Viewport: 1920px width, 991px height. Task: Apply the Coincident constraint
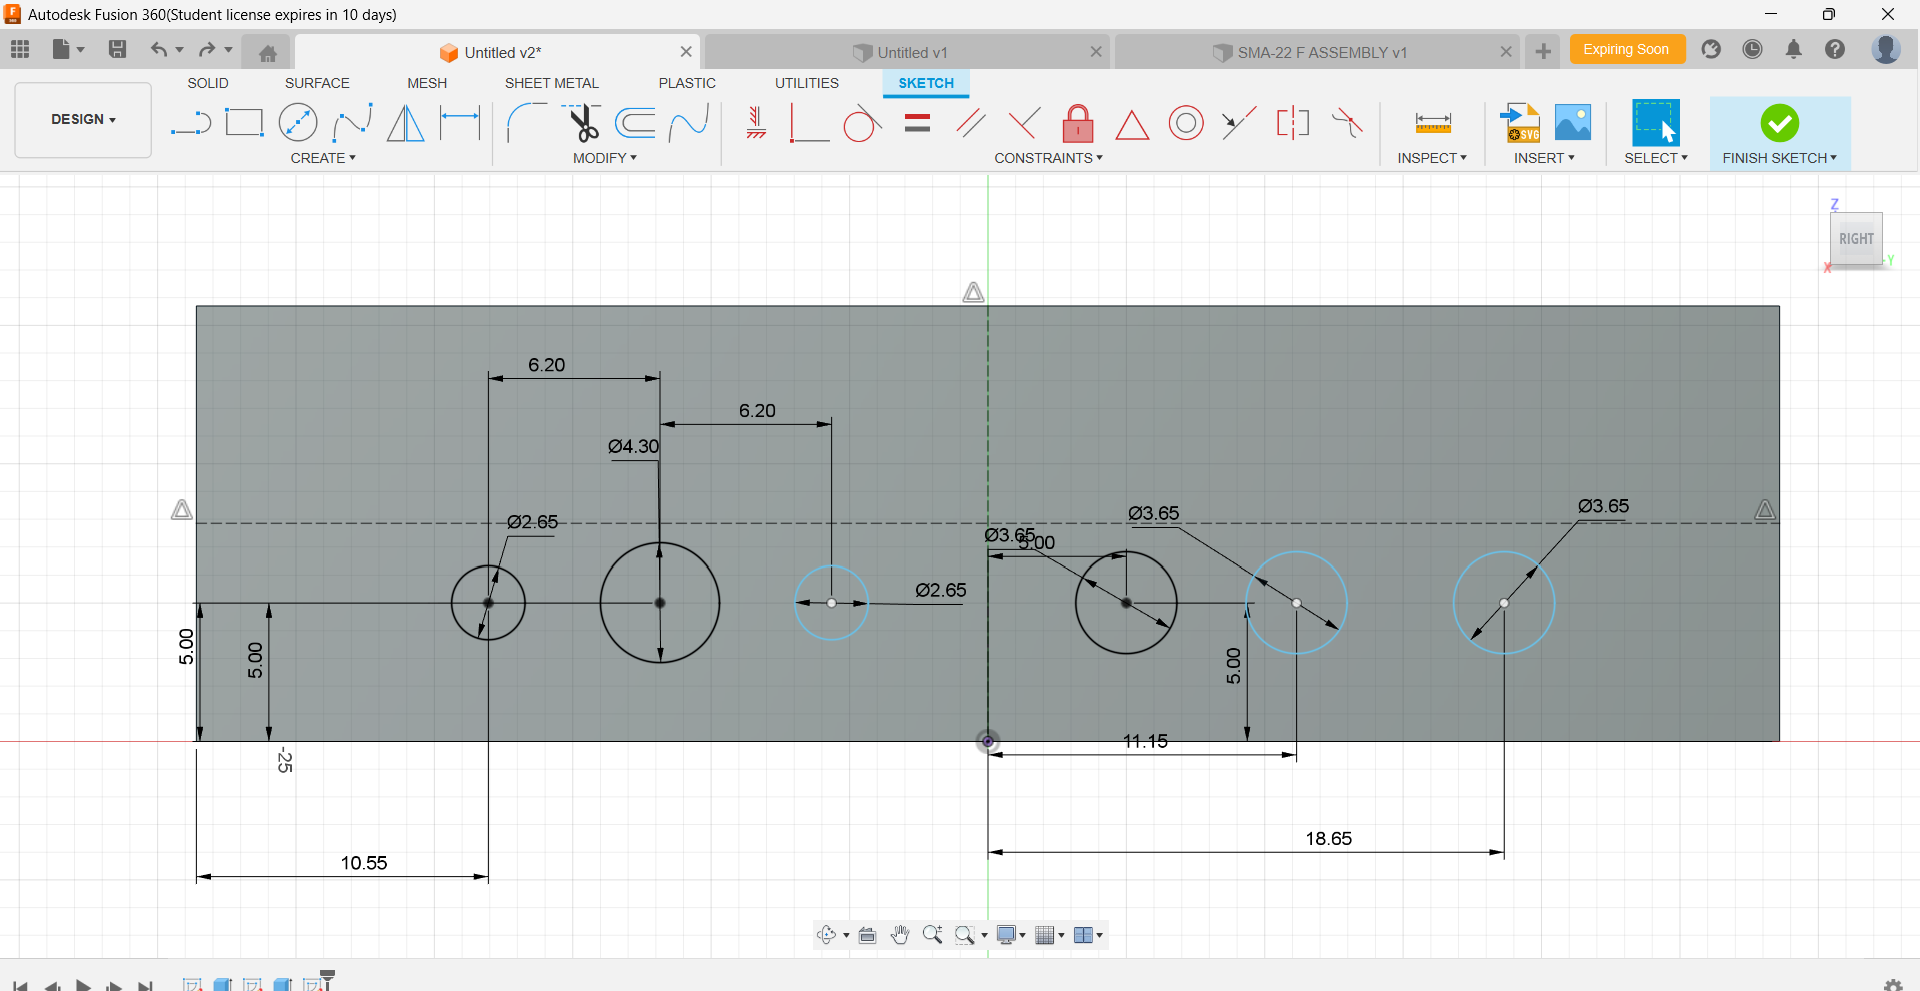coord(809,123)
